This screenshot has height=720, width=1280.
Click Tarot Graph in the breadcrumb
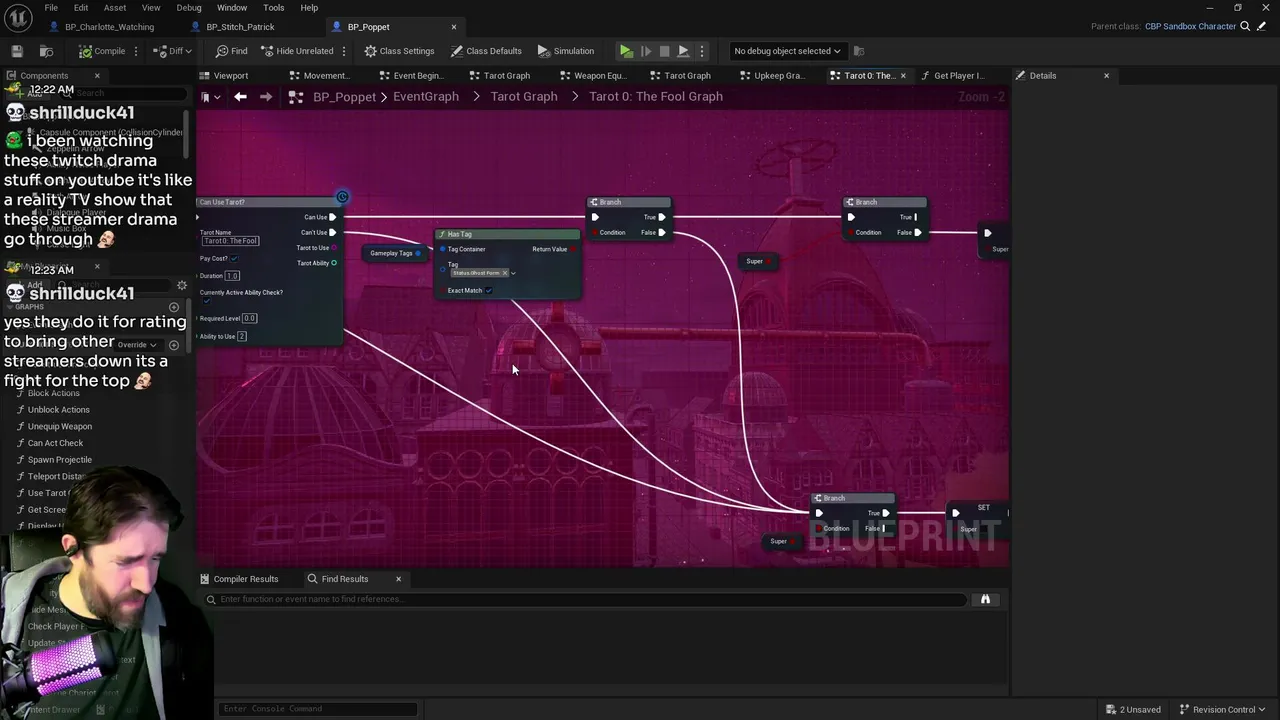point(524,97)
